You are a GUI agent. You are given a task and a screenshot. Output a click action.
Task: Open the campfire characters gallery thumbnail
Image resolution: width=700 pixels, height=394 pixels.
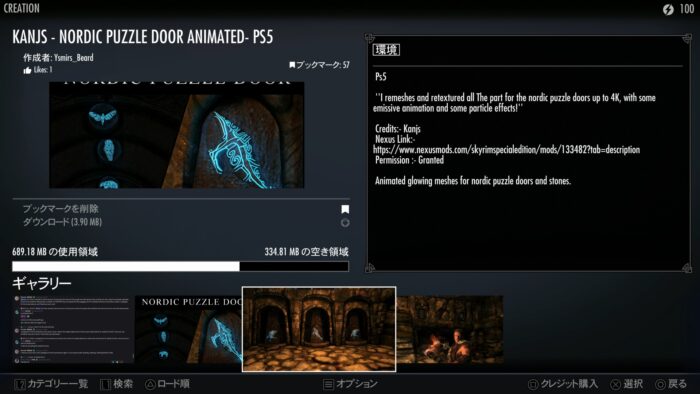450,329
